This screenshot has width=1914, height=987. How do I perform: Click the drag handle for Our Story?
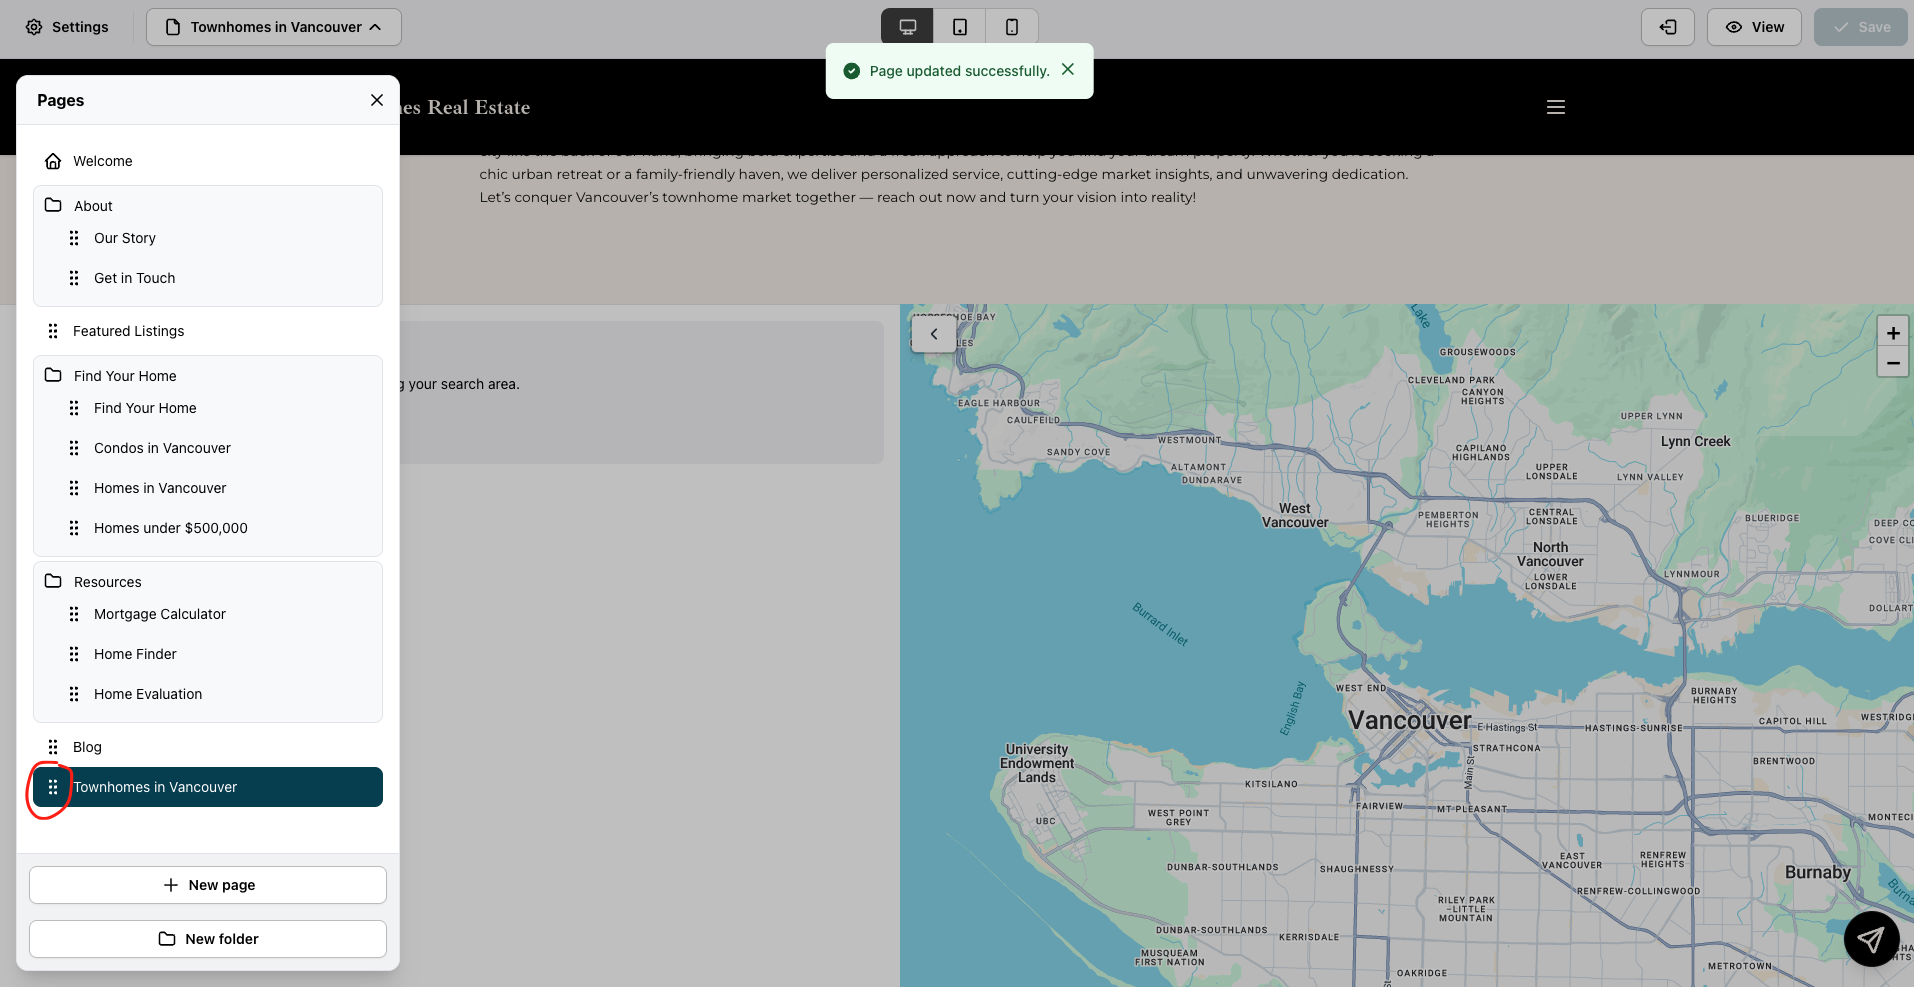74,238
